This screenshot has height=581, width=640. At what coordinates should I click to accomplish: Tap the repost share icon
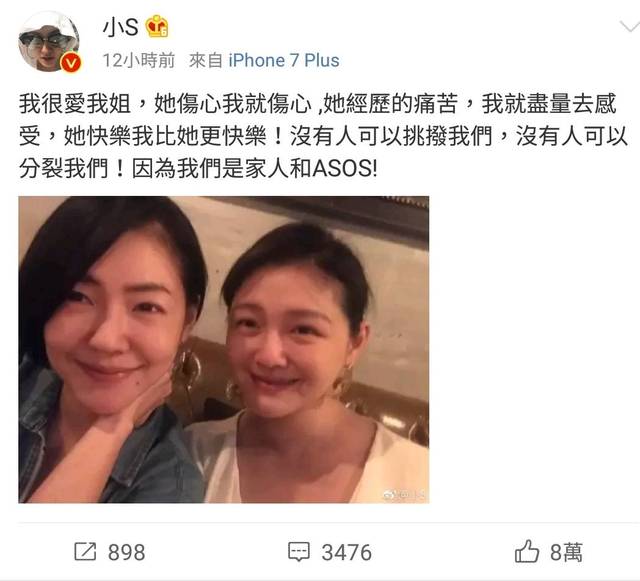click(85, 552)
